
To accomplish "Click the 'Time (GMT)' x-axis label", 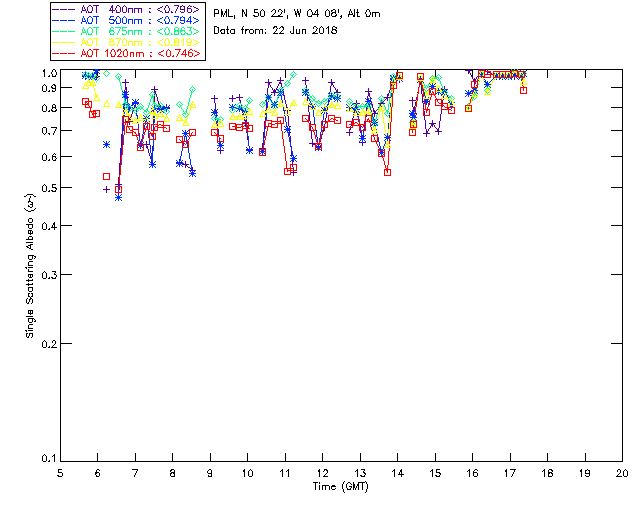I will tap(341, 487).
